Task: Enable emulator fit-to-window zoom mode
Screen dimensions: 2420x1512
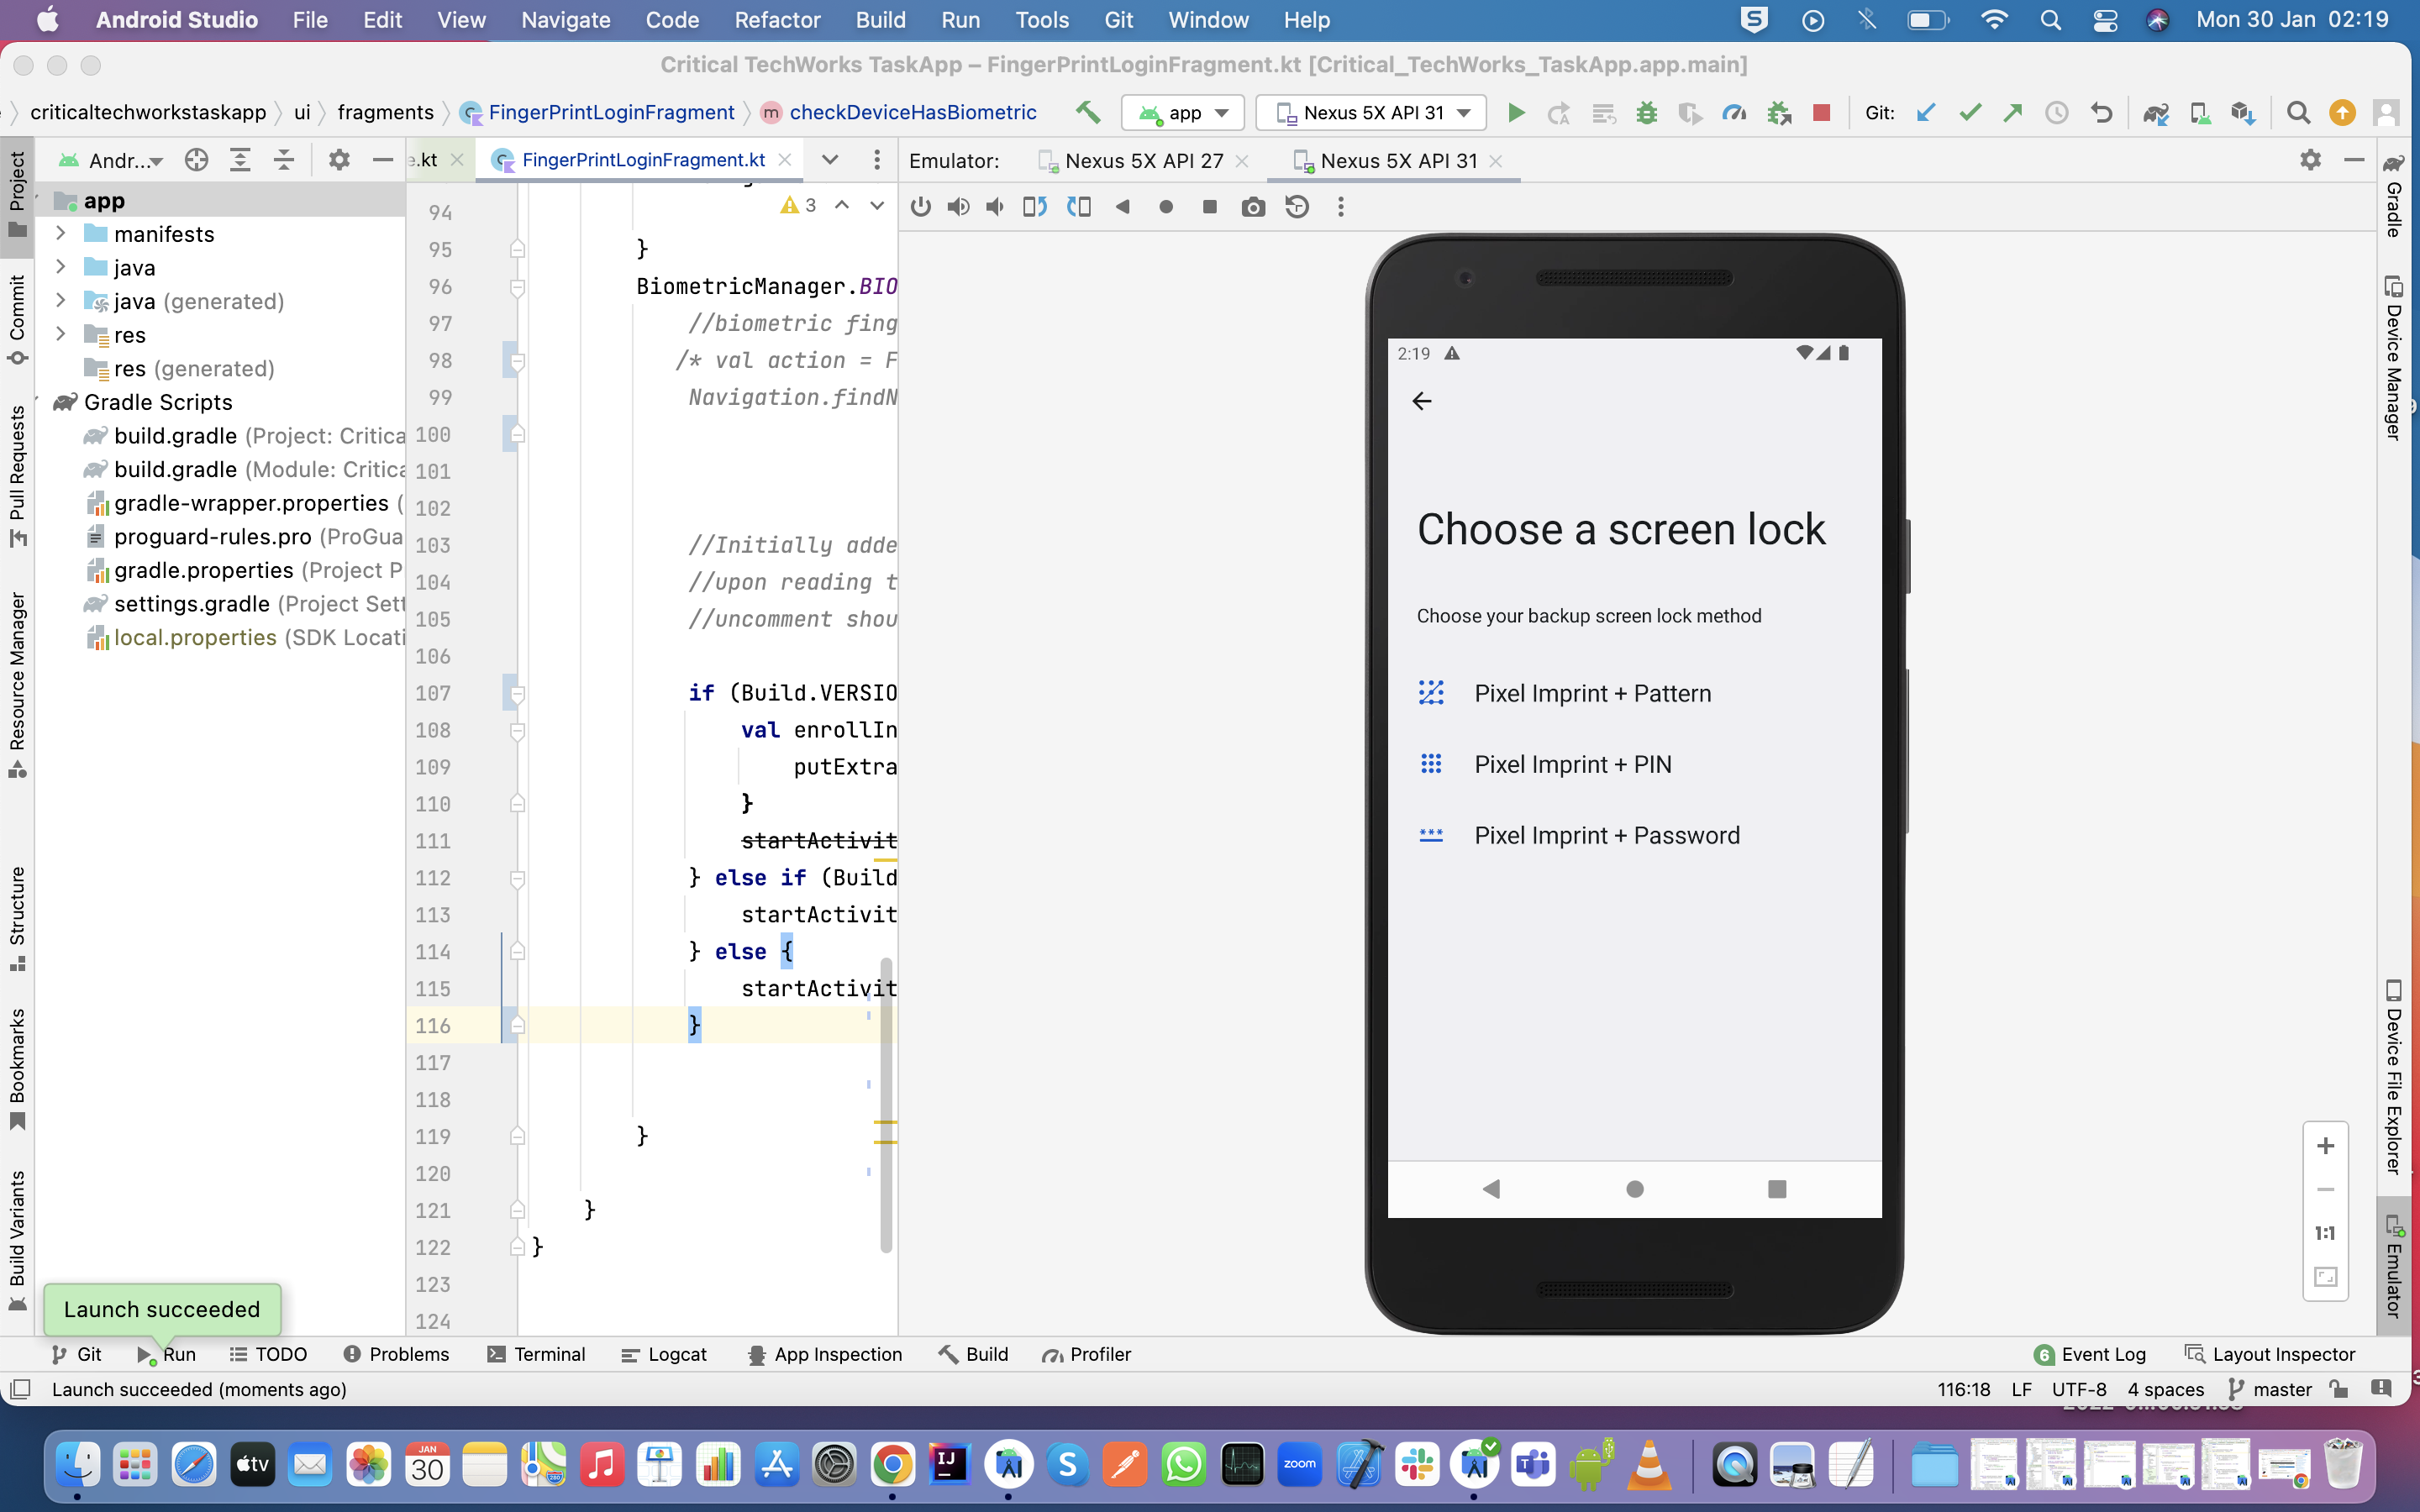Action: click(x=2325, y=1276)
